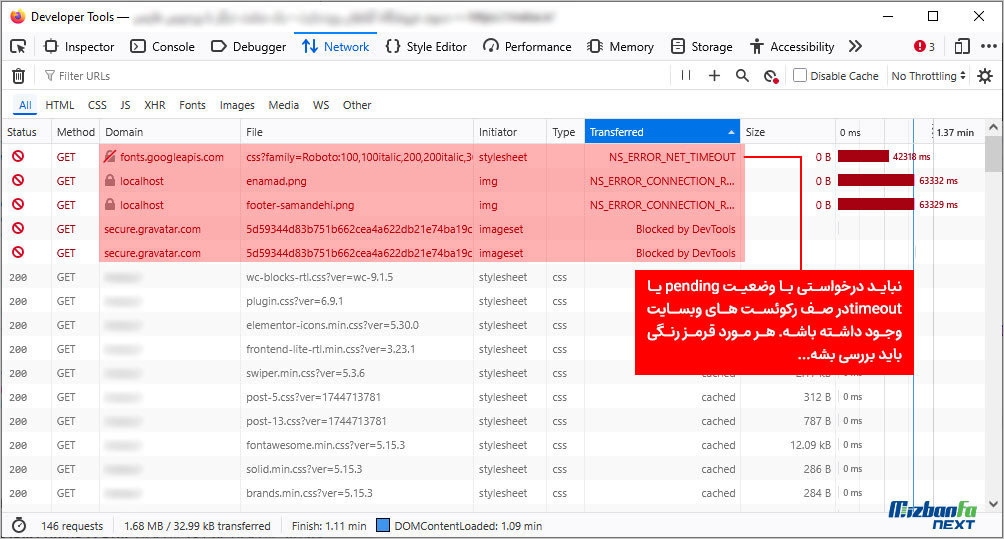This screenshot has width=1004, height=539.
Task: Expand more tools chevron
Action: click(x=855, y=47)
